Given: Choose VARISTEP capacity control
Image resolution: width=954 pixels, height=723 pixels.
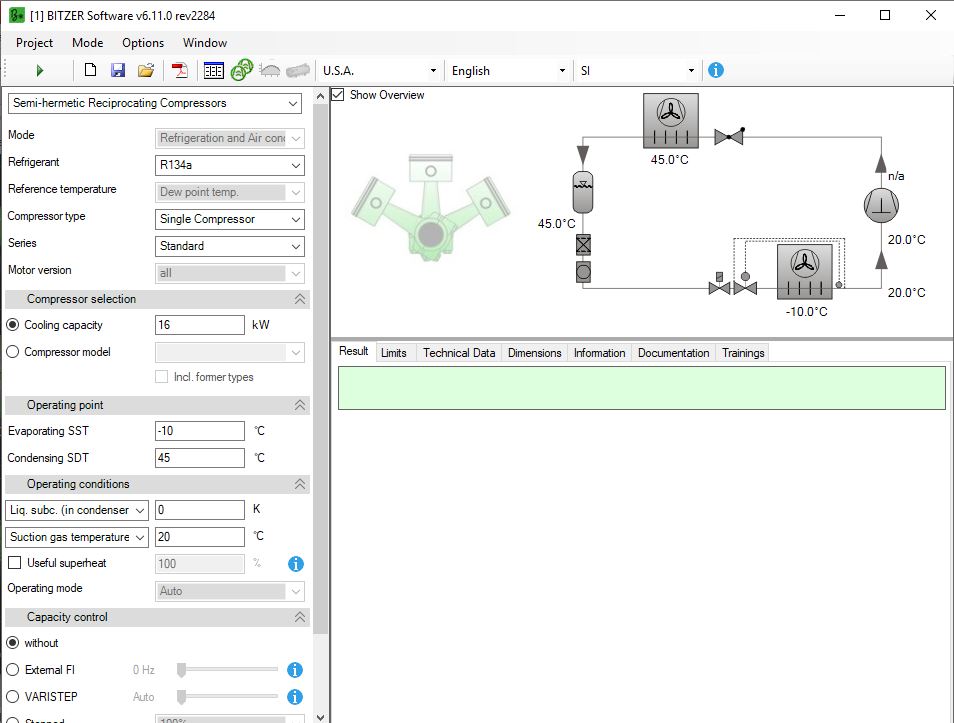Looking at the screenshot, I should (13, 696).
